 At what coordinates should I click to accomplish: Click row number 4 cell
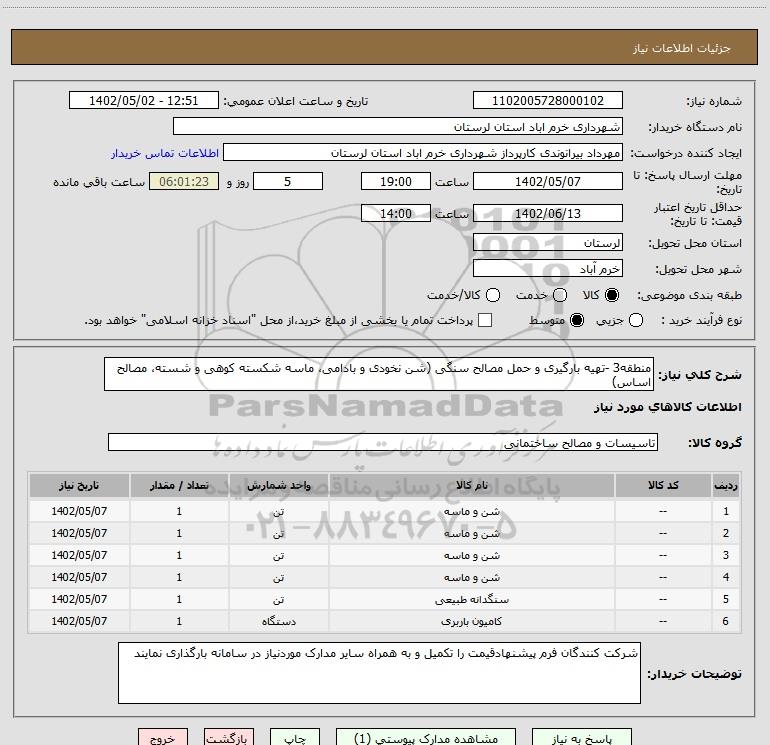tap(726, 578)
